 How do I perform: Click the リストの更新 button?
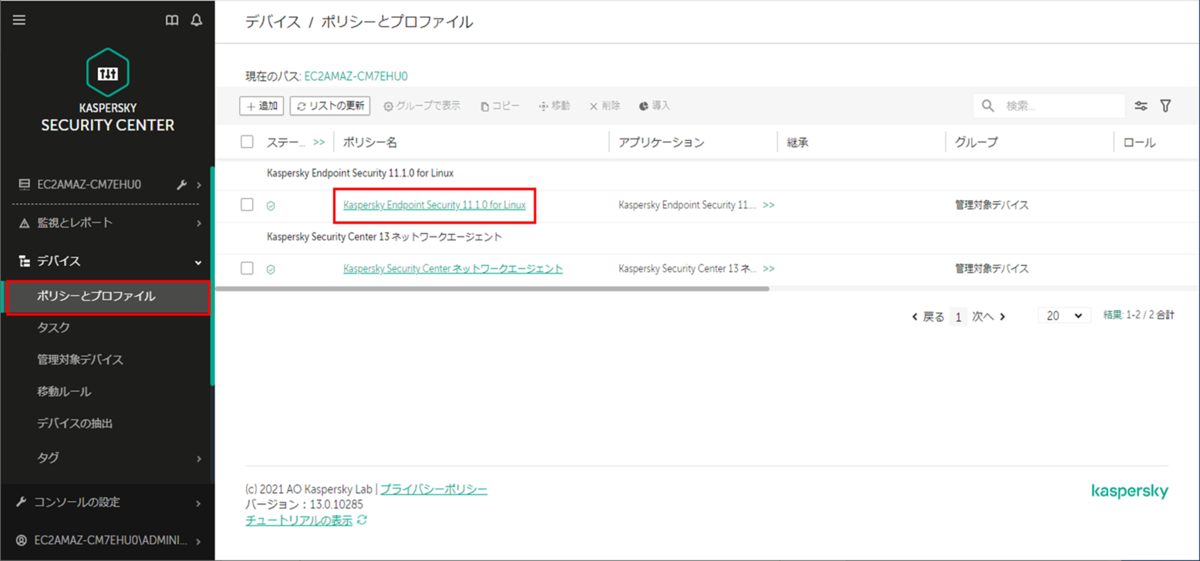pyautogui.click(x=331, y=106)
